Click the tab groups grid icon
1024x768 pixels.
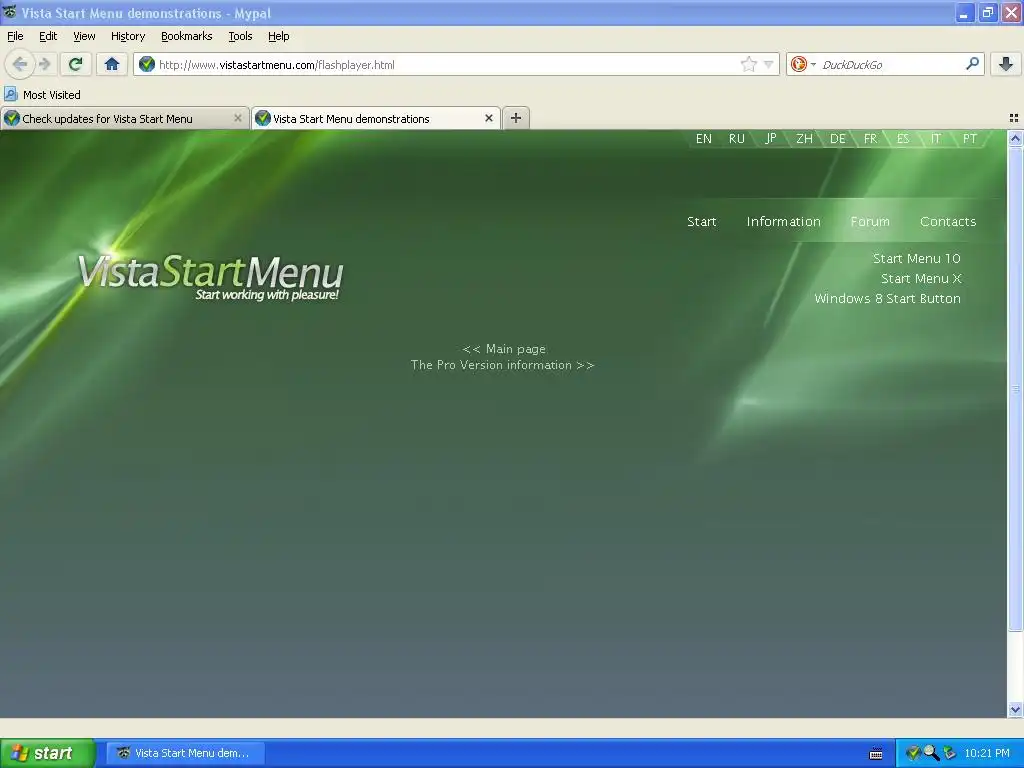(1014, 118)
